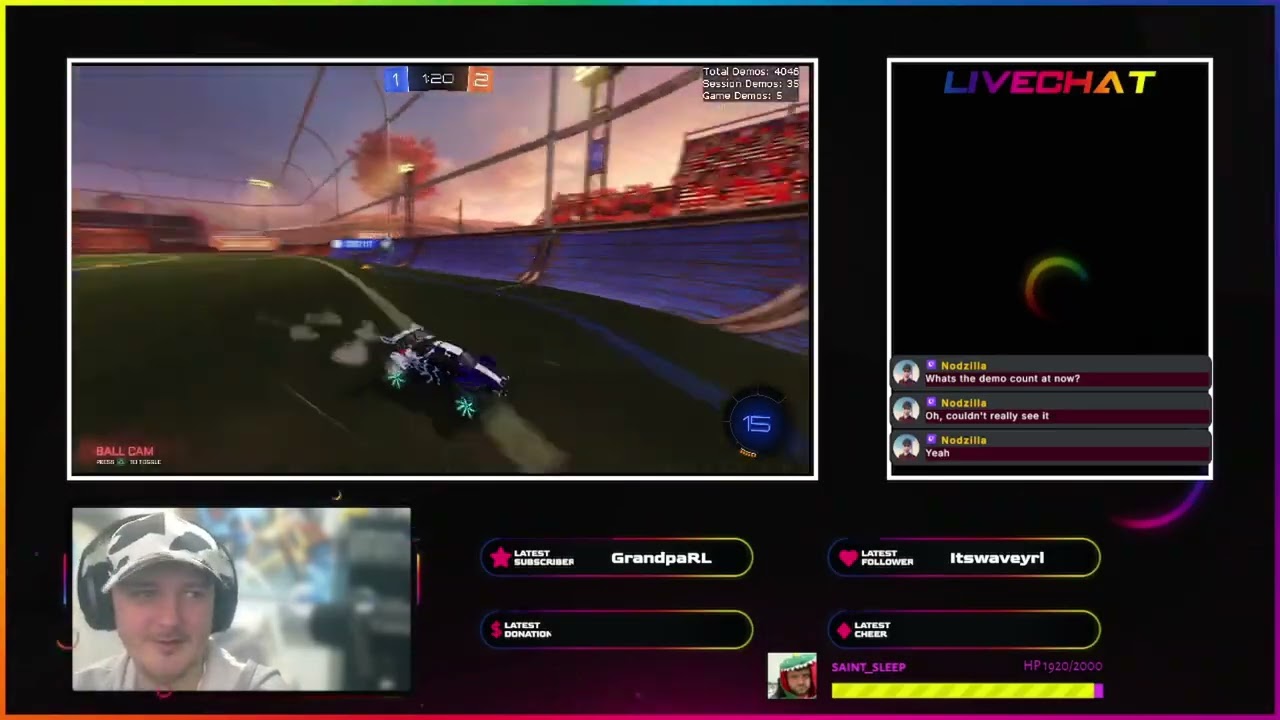Click the blue team score 1
The width and height of the screenshot is (1280, 720).
(x=395, y=79)
